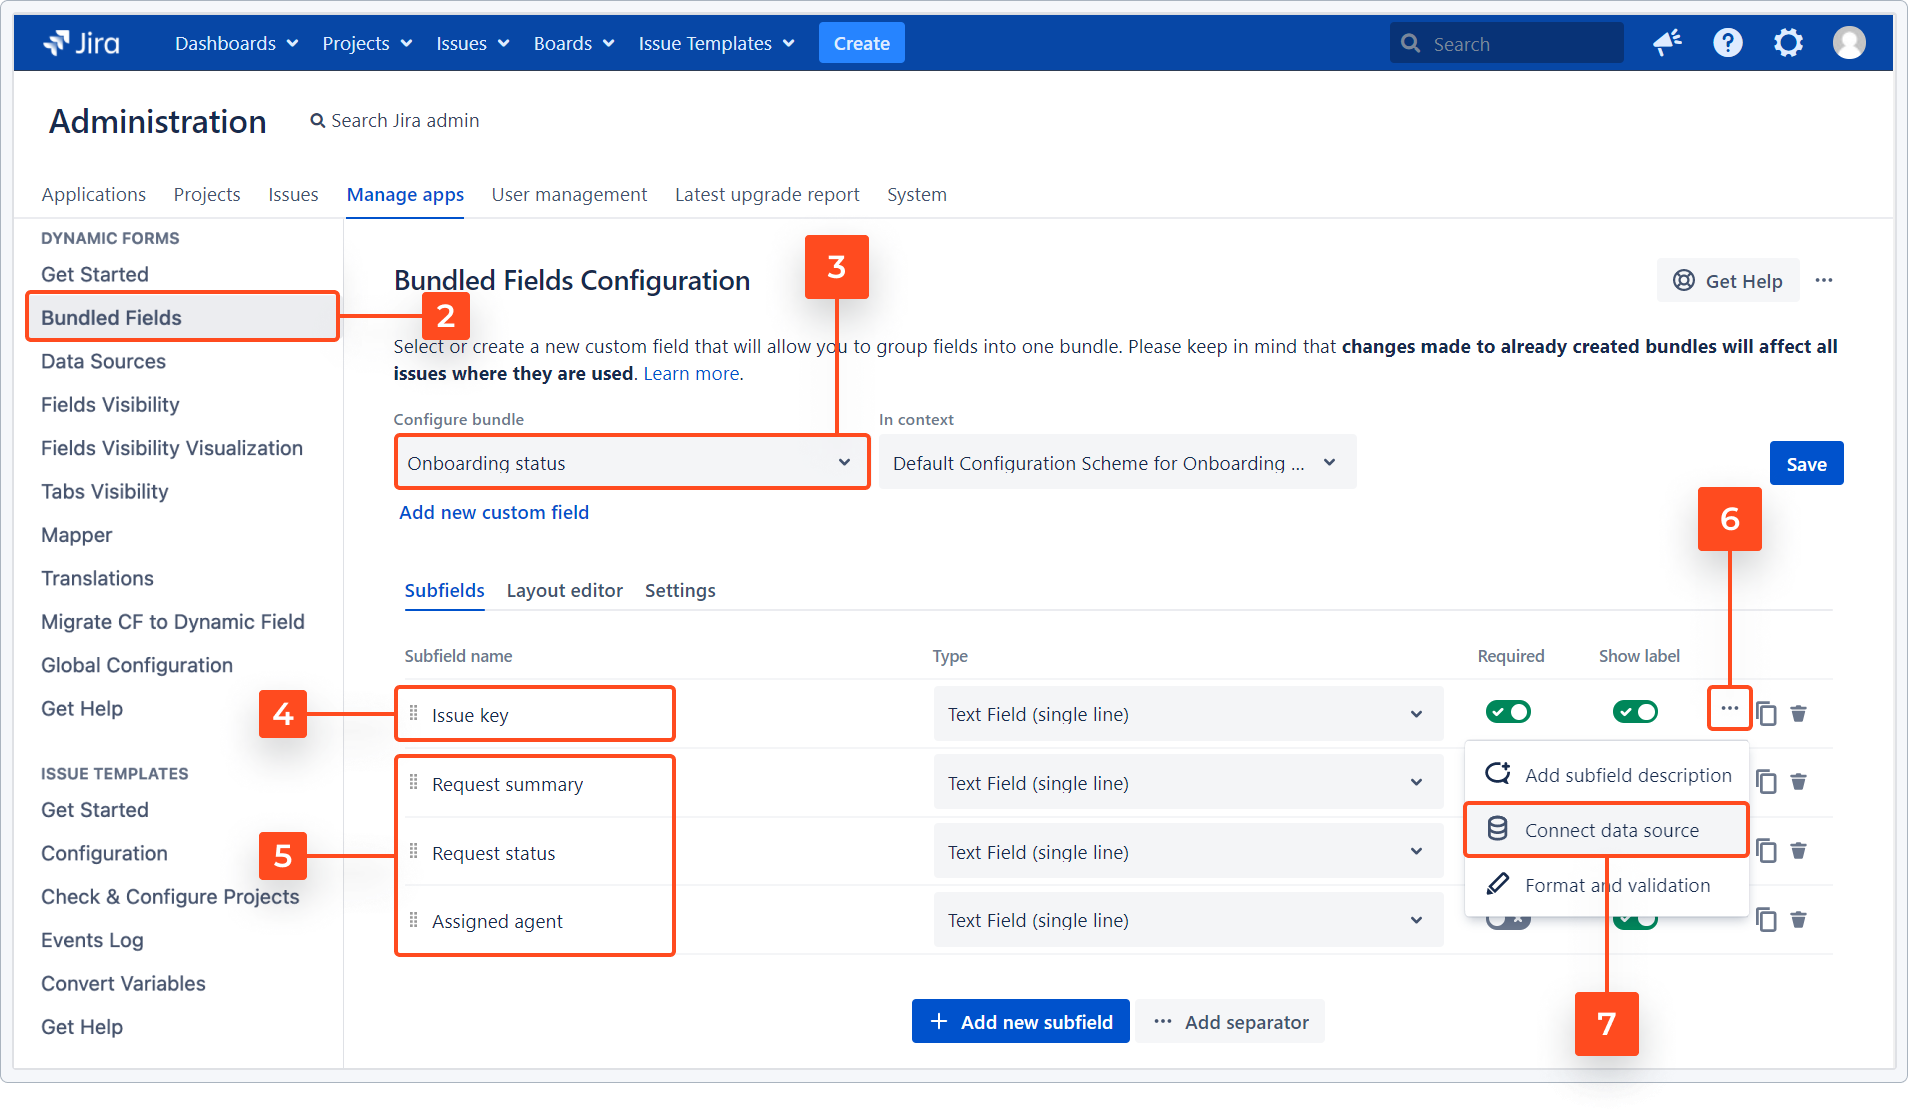
Task: Grab the drag handle of Request summary
Action: [414, 782]
